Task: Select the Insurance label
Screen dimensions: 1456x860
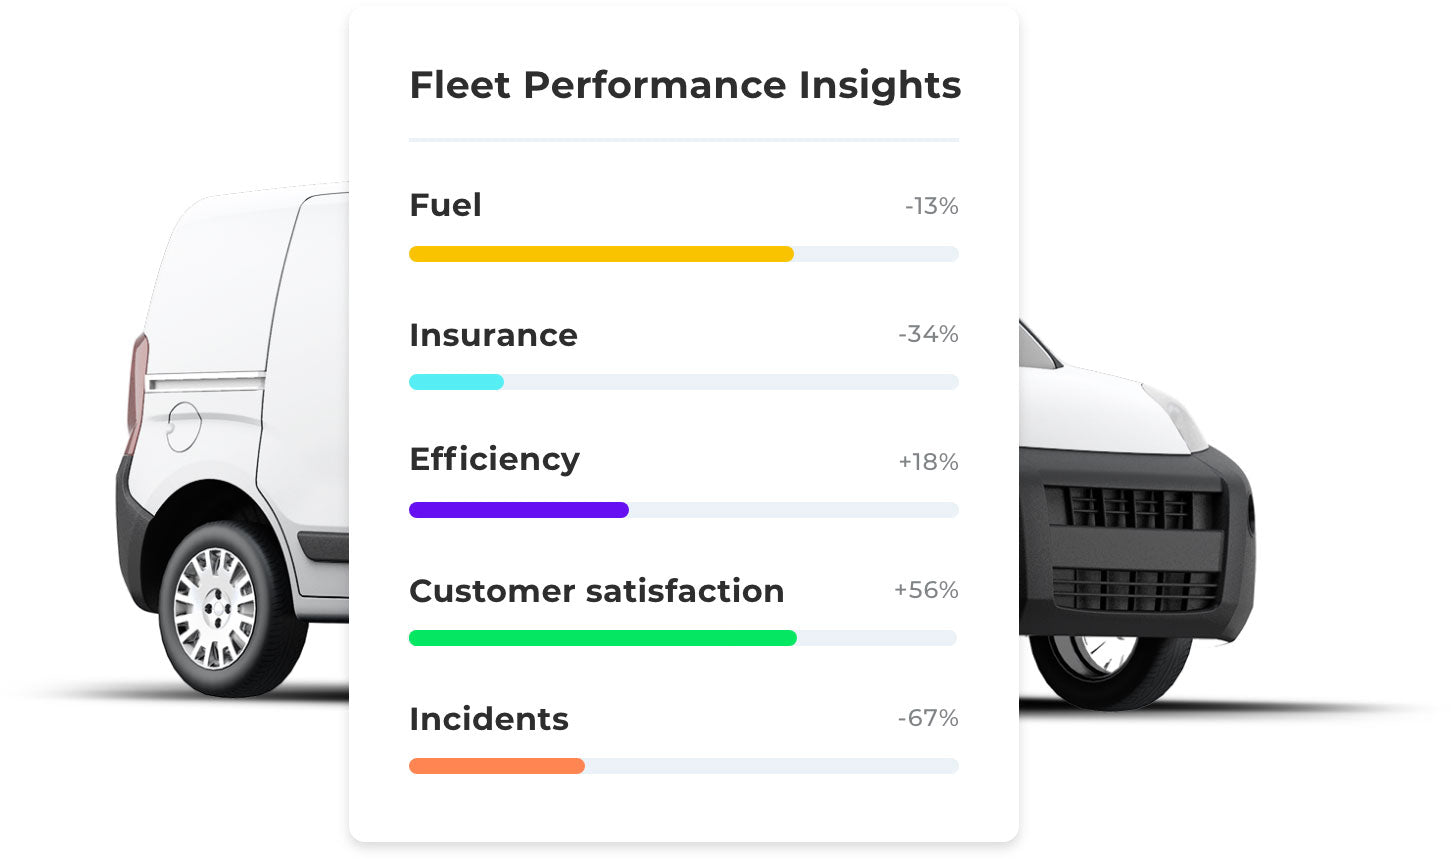Action: pyautogui.click(x=493, y=335)
